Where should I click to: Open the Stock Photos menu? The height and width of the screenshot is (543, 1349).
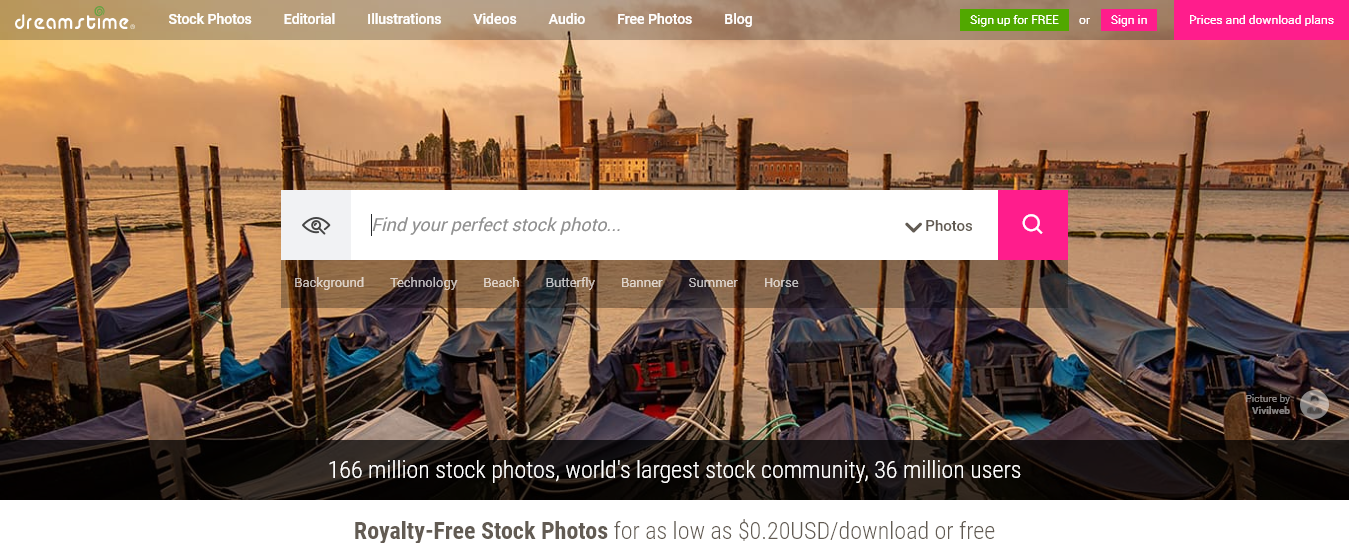pyautogui.click(x=210, y=19)
